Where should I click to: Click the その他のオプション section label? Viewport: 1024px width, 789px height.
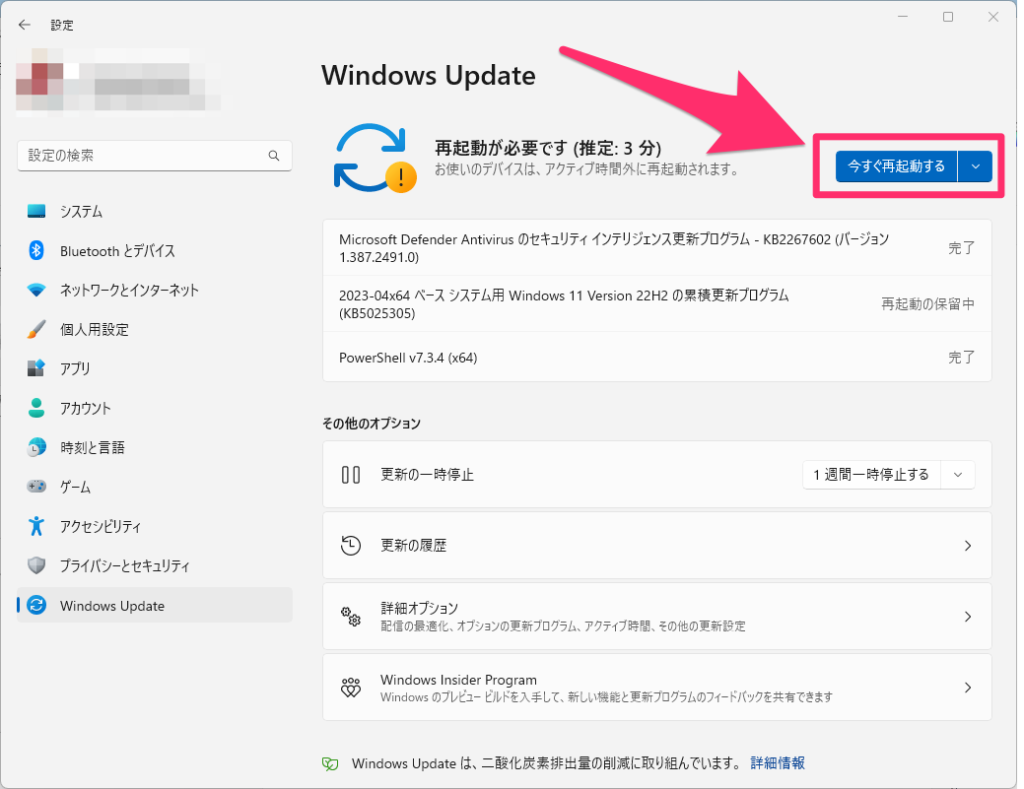pyautogui.click(x=372, y=423)
